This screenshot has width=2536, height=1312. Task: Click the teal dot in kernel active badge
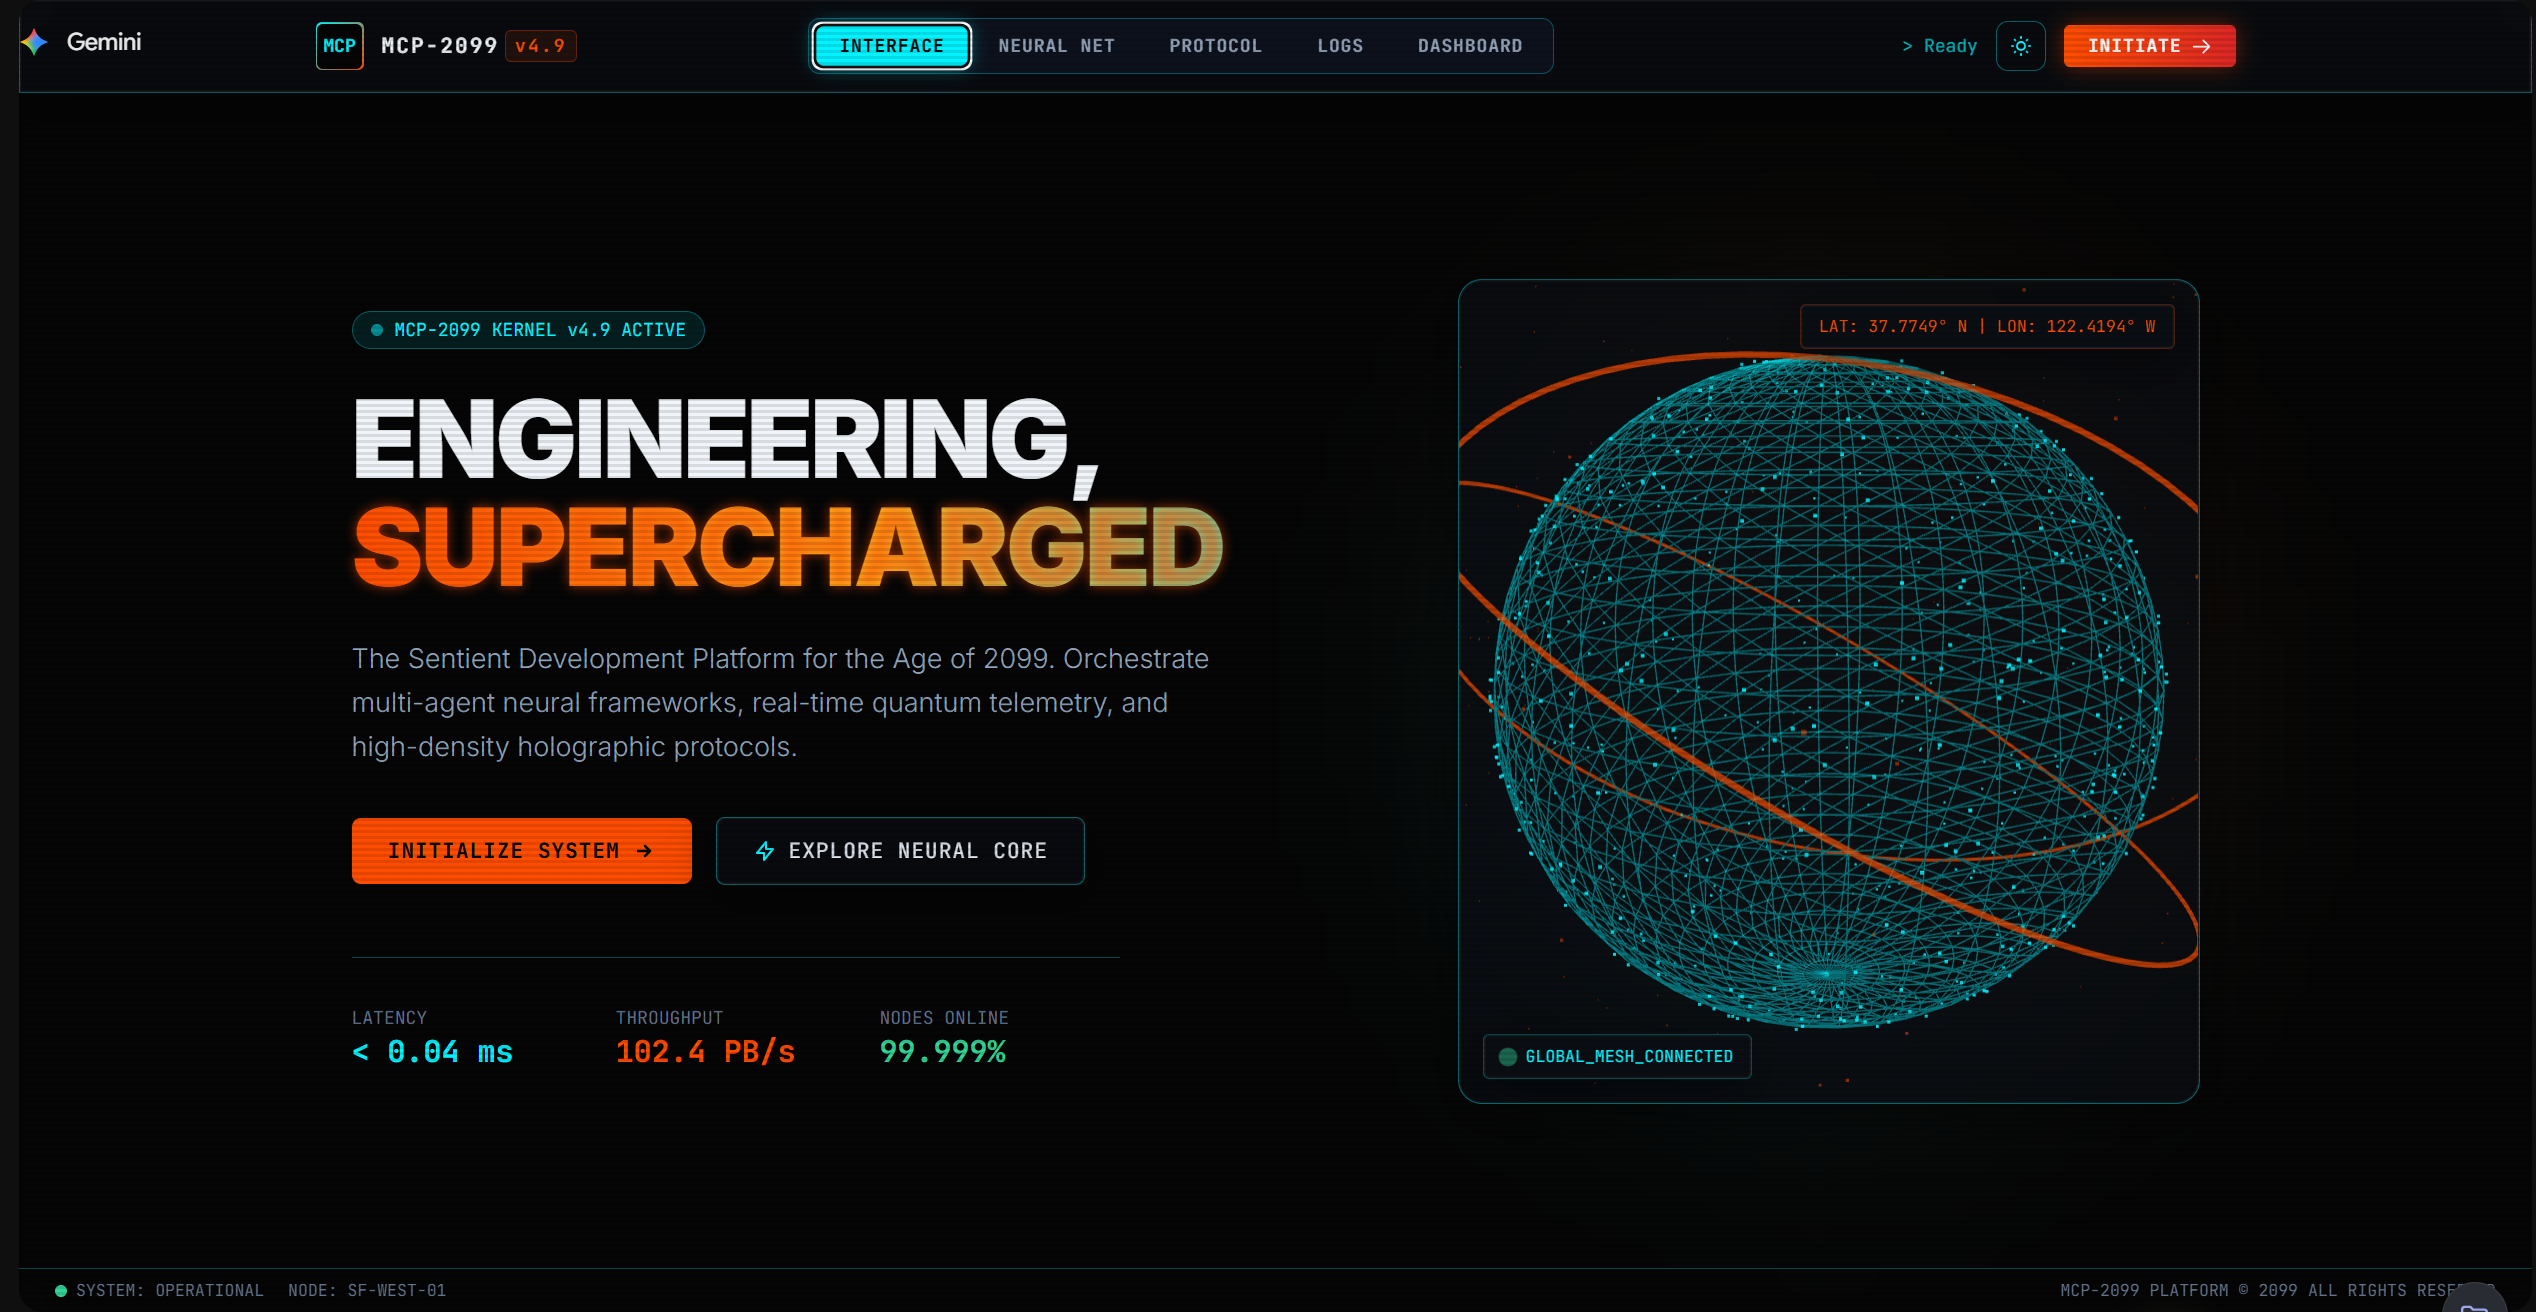coord(377,330)
